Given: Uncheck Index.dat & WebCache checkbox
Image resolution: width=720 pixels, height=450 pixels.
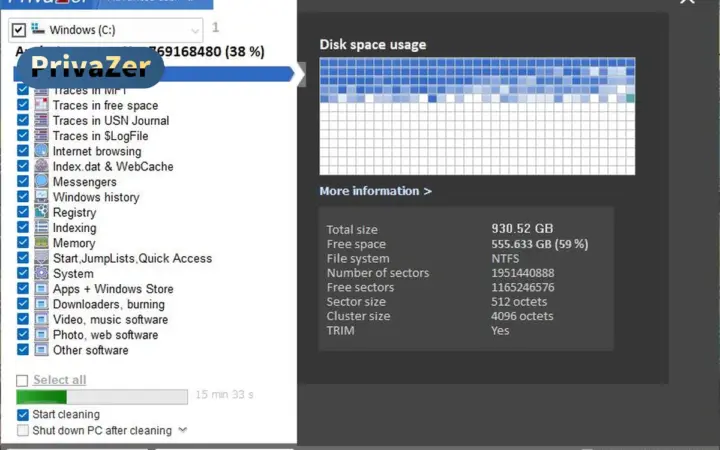Looking at the screenshot, I should [22, 166].
